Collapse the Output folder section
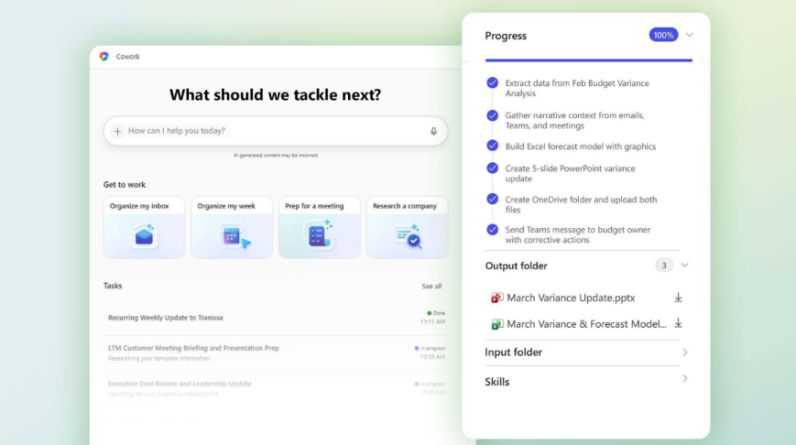The height and width of the screenshot is (445, 796). [685, 265]
